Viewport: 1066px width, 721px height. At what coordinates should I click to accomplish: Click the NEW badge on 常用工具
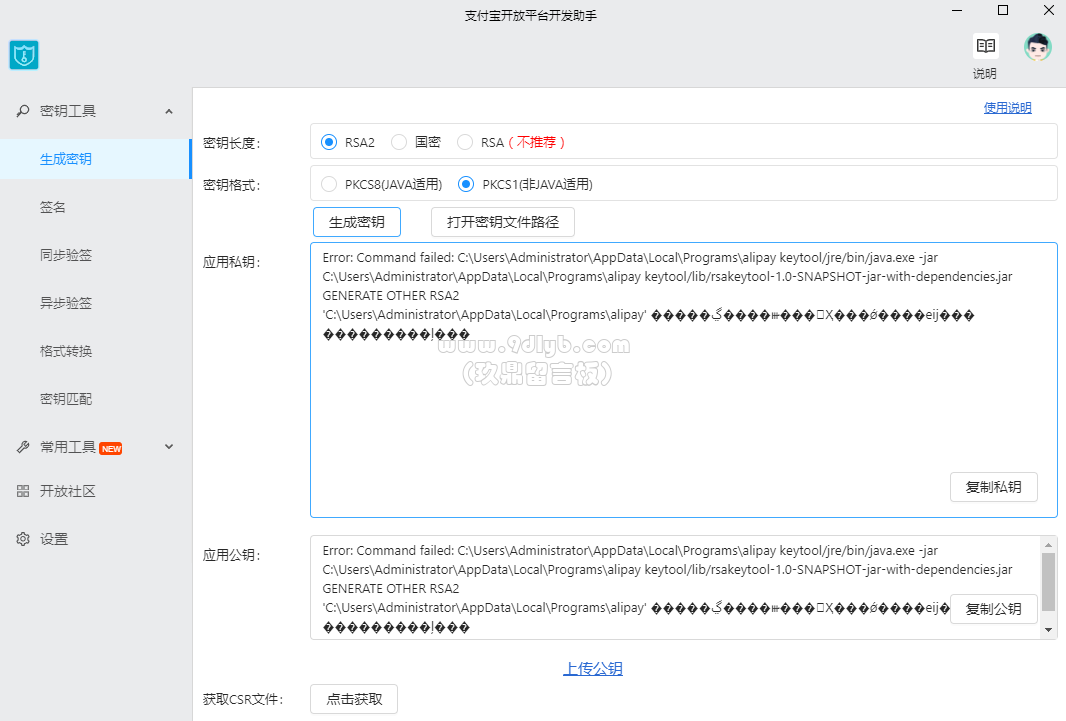pyautogui.click(x=111, y=449)
